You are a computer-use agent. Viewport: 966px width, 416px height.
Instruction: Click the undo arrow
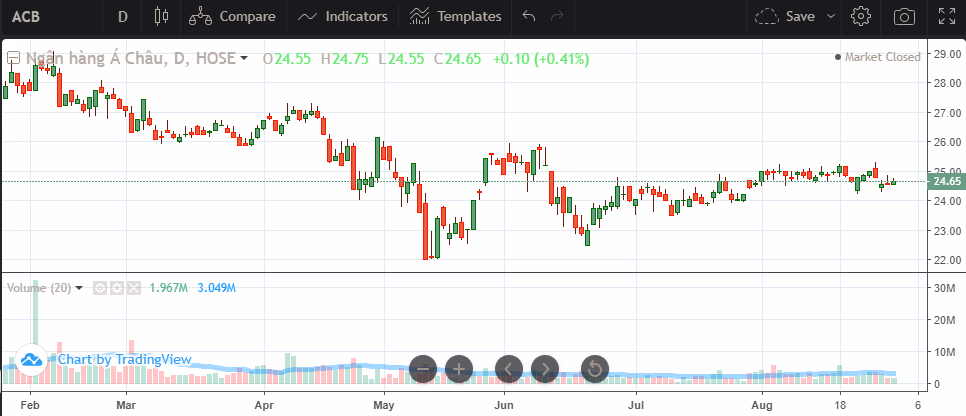click(x=529, y=16)
